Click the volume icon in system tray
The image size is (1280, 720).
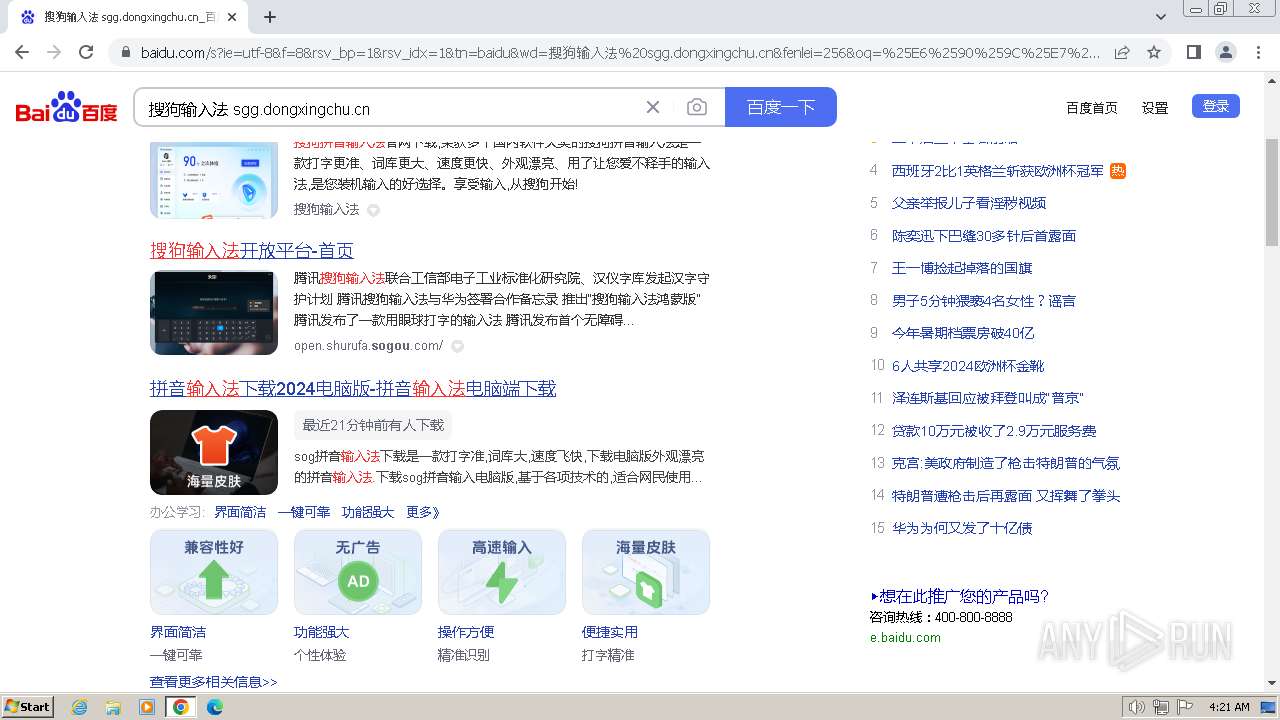tap(1136, 707)
